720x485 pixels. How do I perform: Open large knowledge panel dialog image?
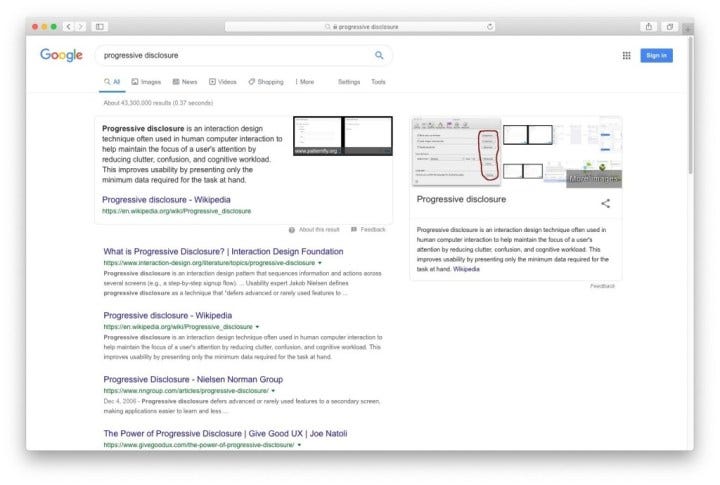click(456, 151)
